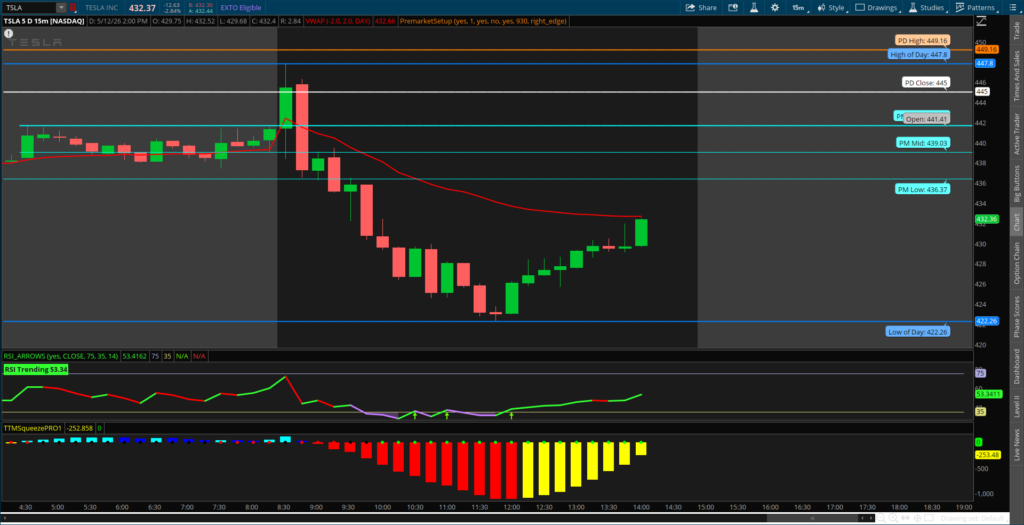The width and height of the screenshot is (1024, 525).
Task: Open the Studies dropdown menu
Action: pos(927,8)
